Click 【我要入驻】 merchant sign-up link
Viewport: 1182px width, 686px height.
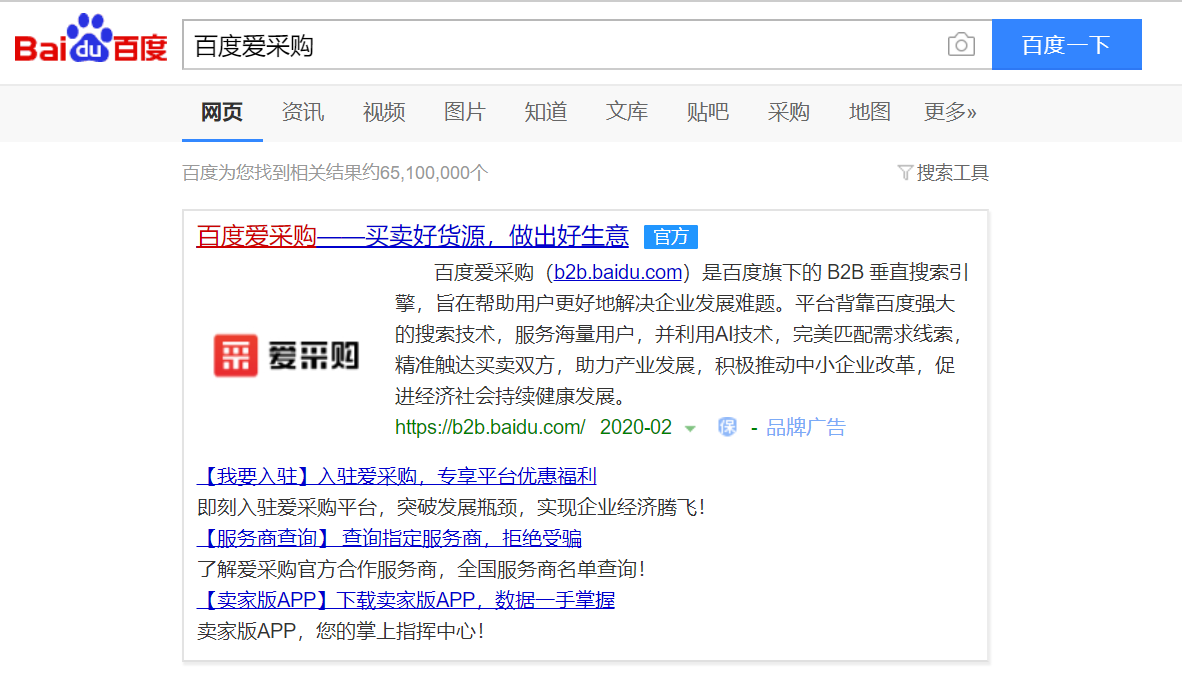tap(396, 476)
